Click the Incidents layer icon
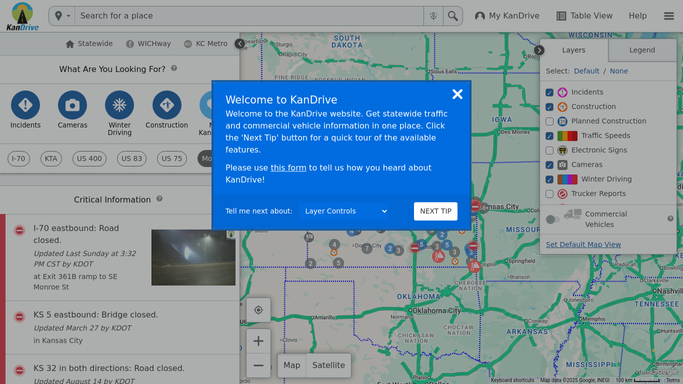Image resolution: width=683 pixels, height=384 pixels. pos(562,92)
